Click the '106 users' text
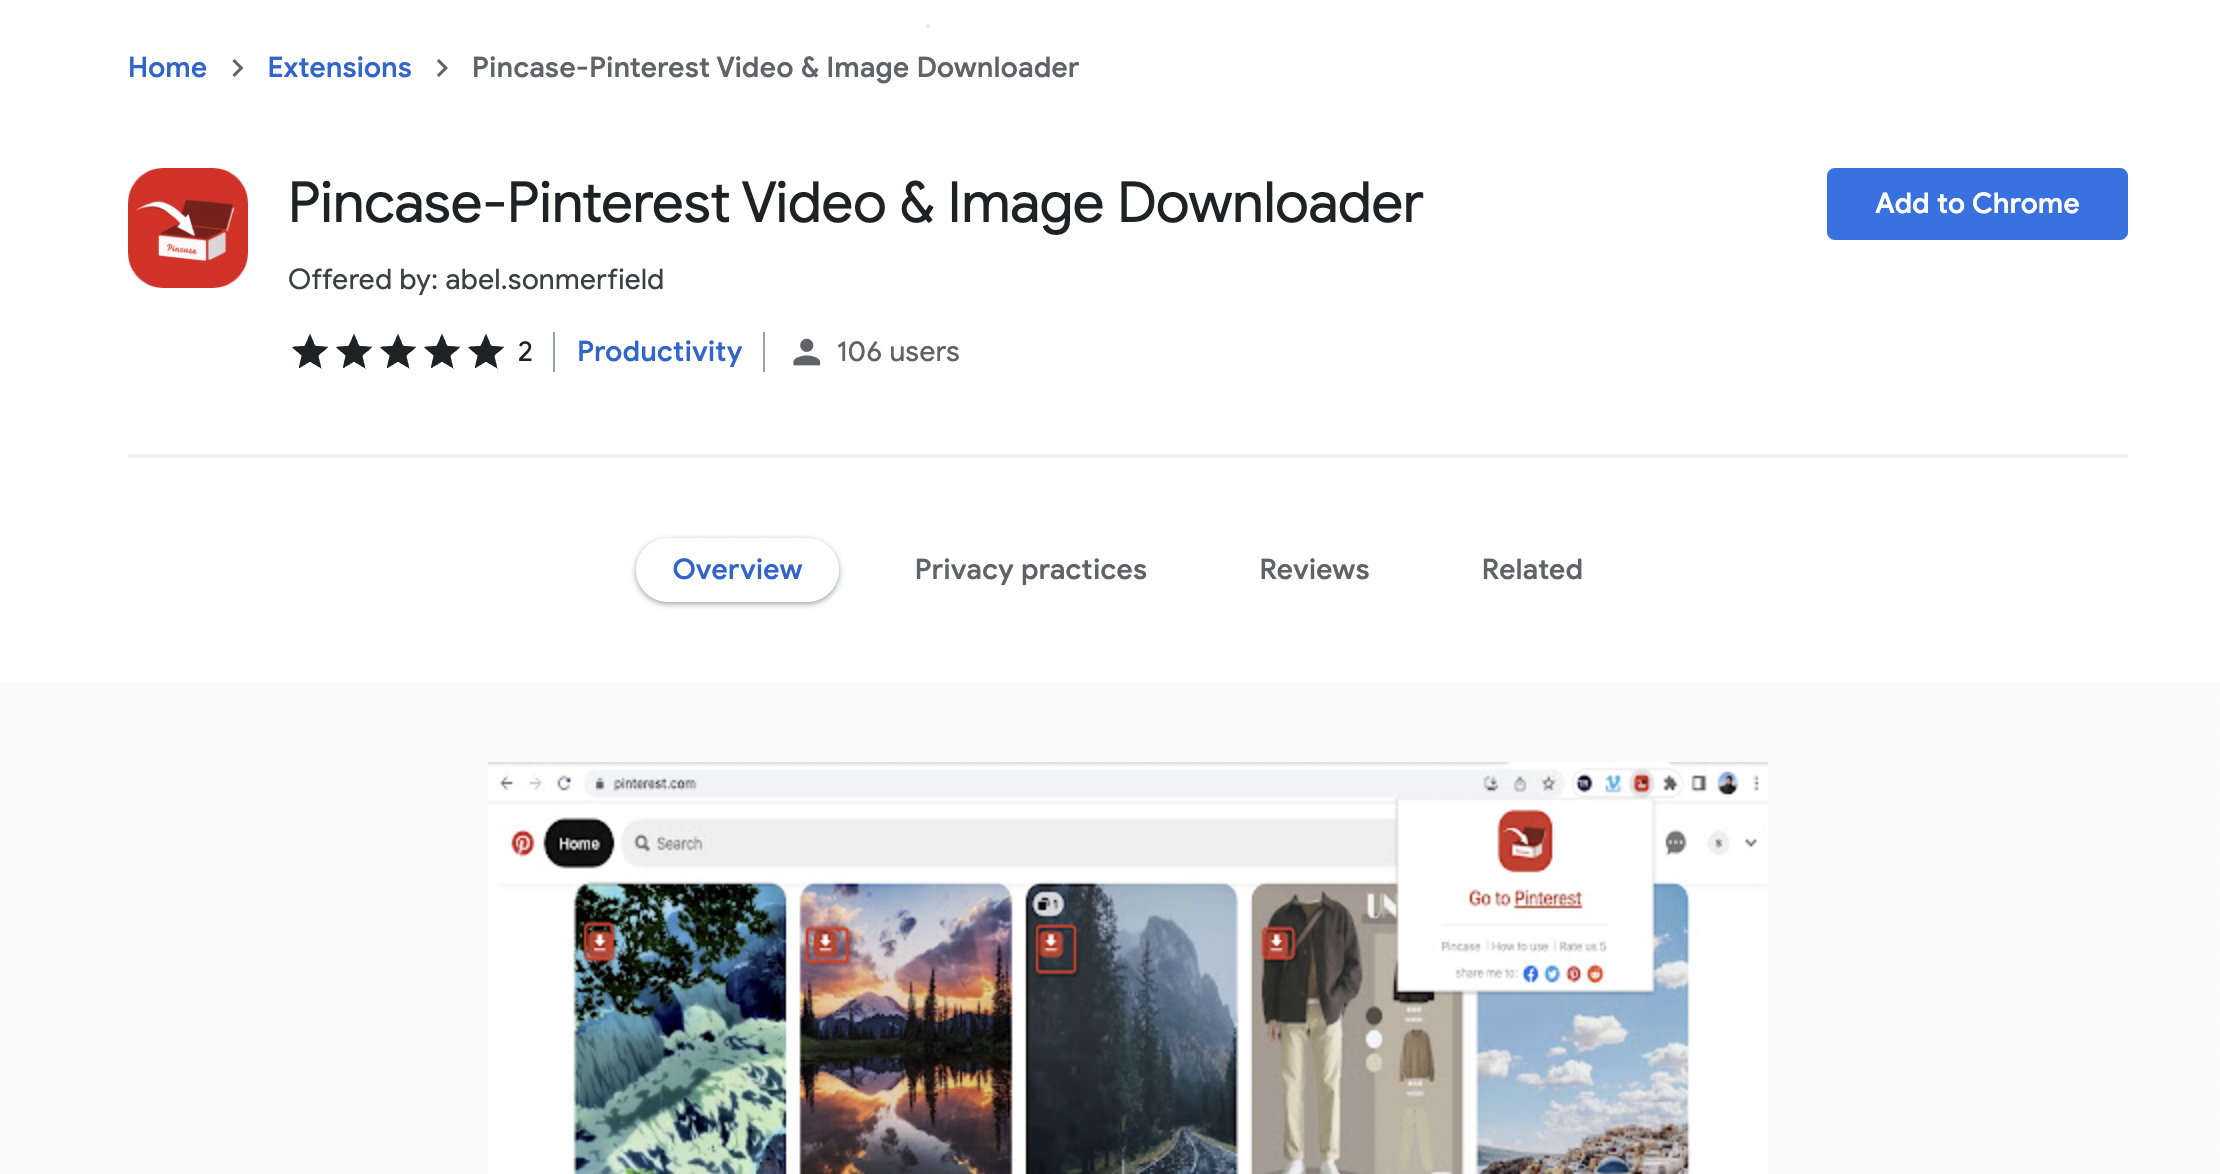 click(x=897, y=352)
